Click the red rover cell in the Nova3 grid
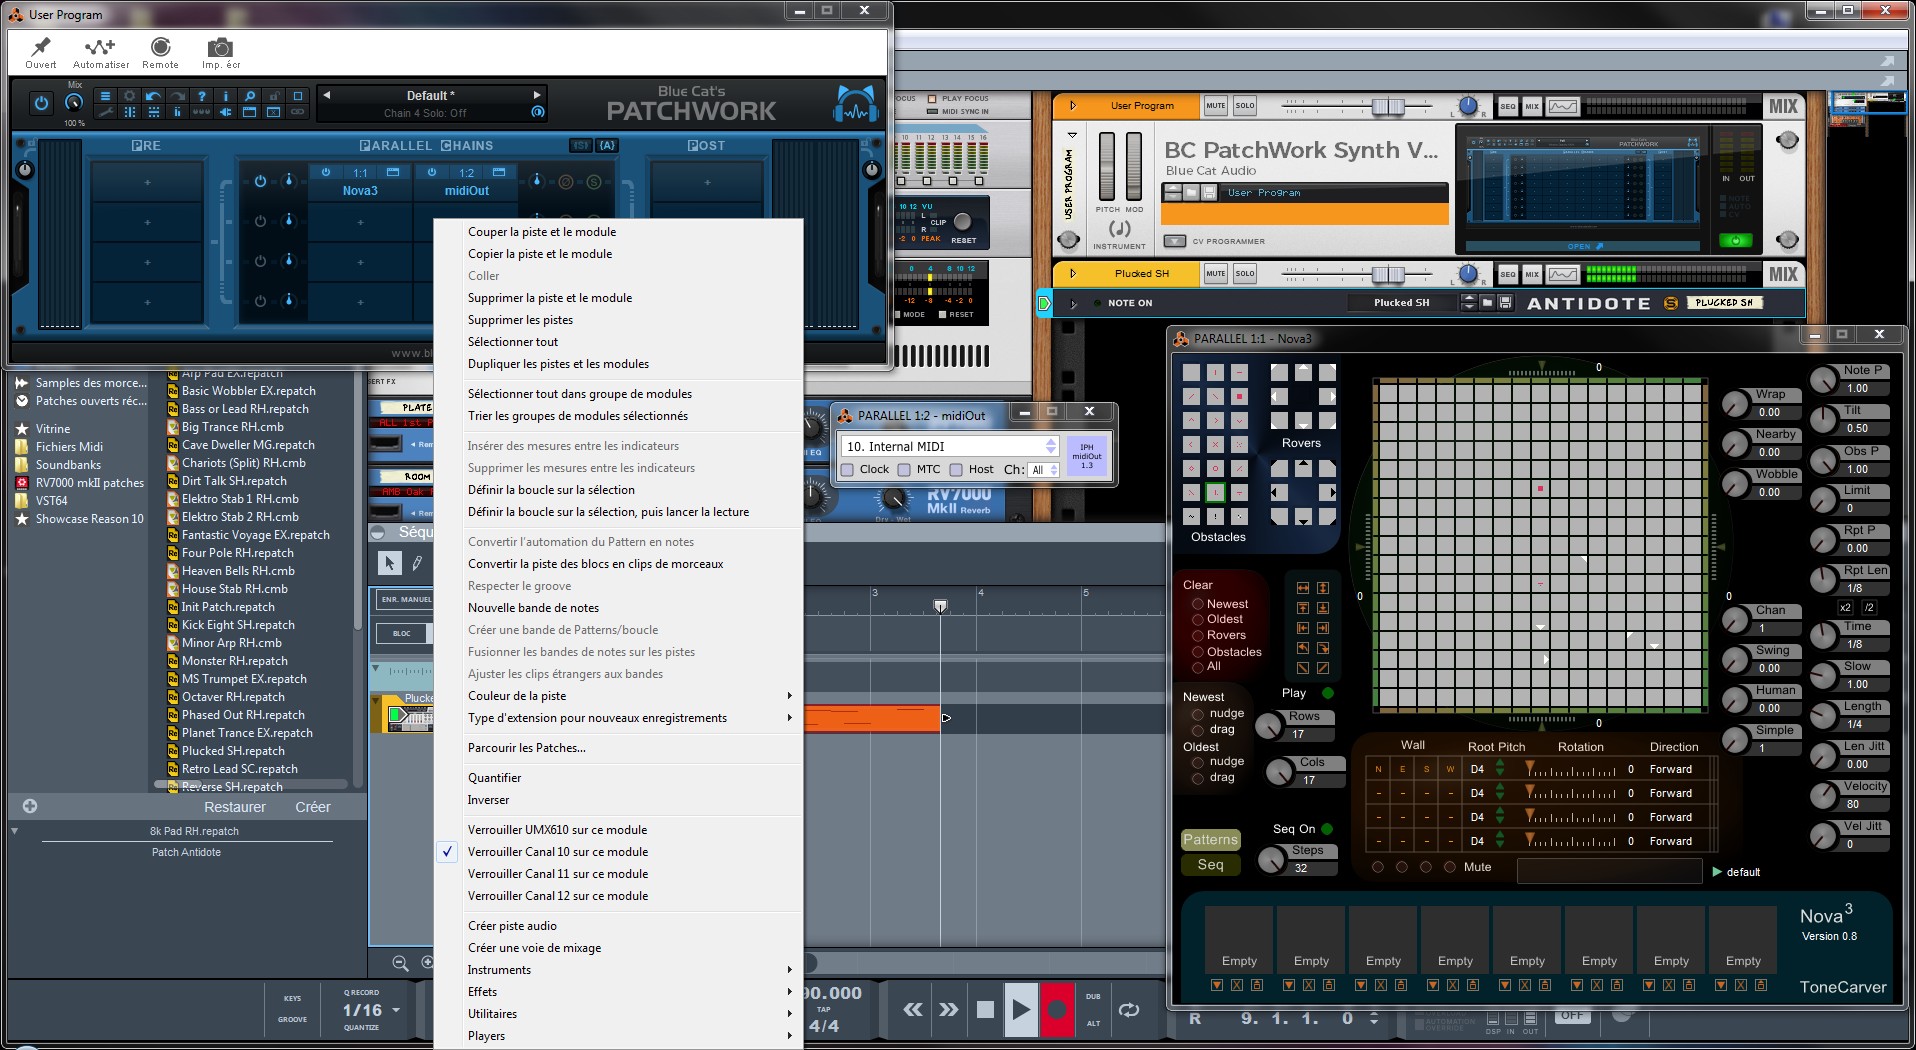The image size is (1916, 1050). tap(1540, 489)
